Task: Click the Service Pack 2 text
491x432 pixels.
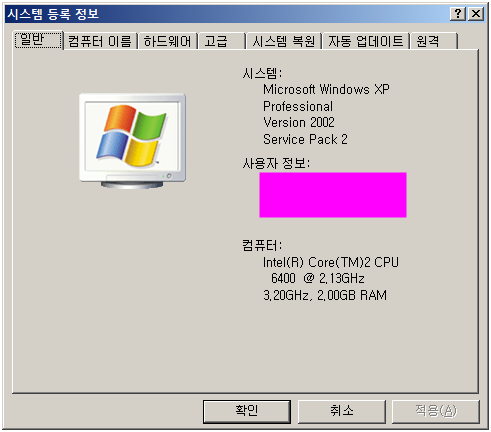Action: pyautogui.click(x=305, y=139)
